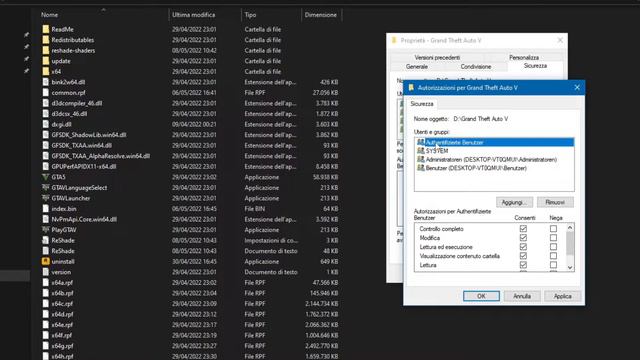
Task: Click the ReShade configuration settings file icon
Action: (46, 240)
